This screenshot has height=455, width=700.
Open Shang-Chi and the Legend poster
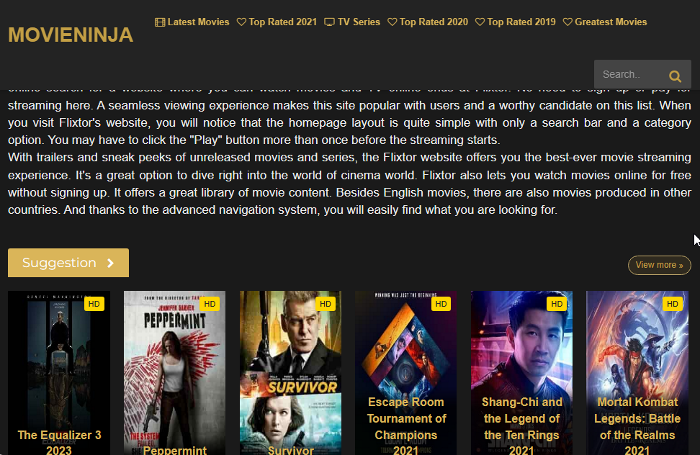coord(522,373)
